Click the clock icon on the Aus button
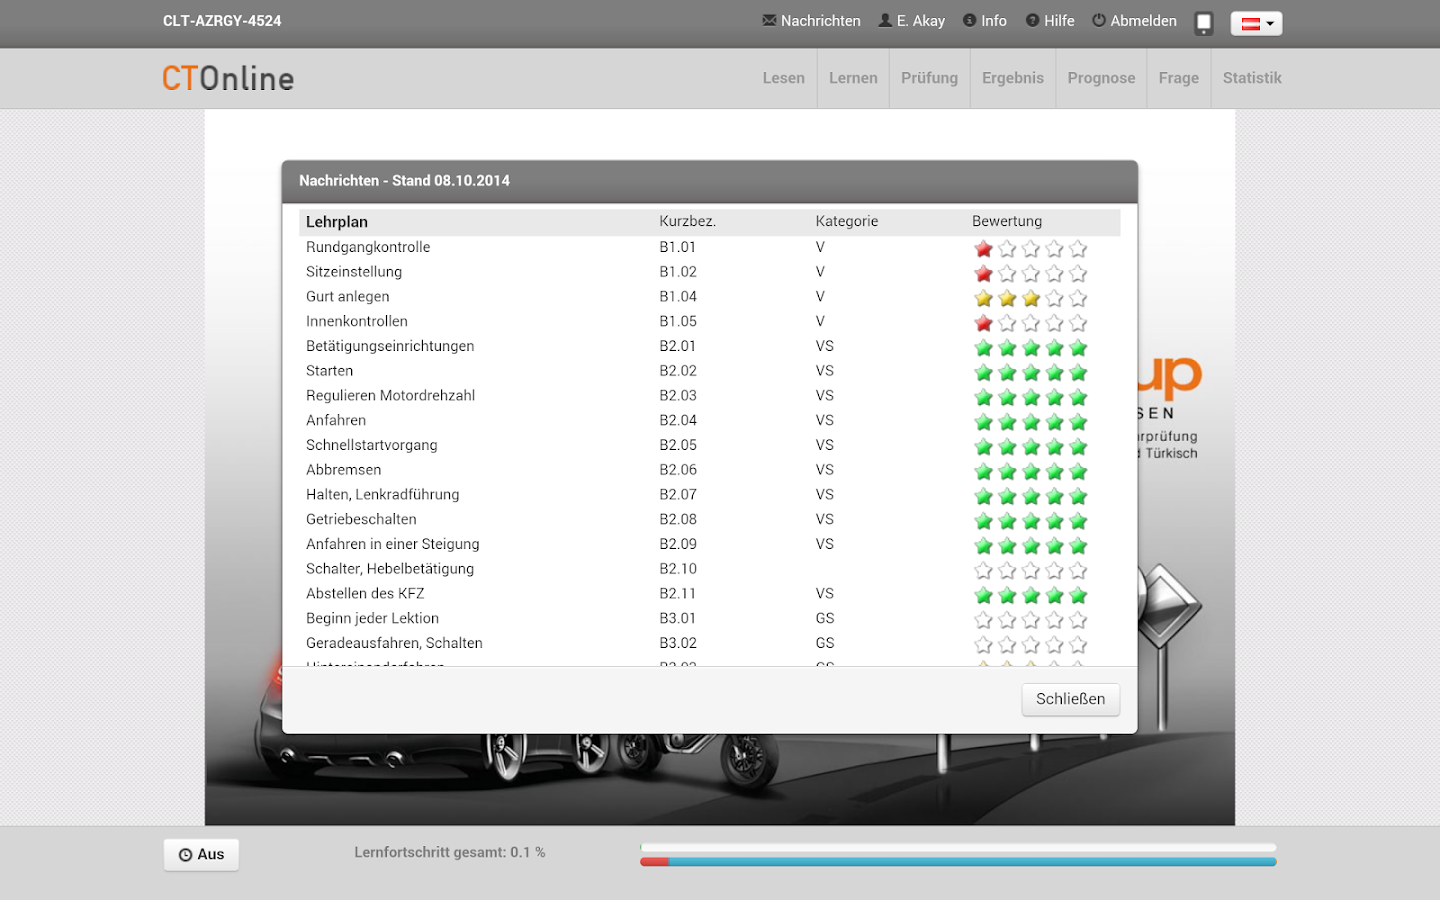 [184, 854]
